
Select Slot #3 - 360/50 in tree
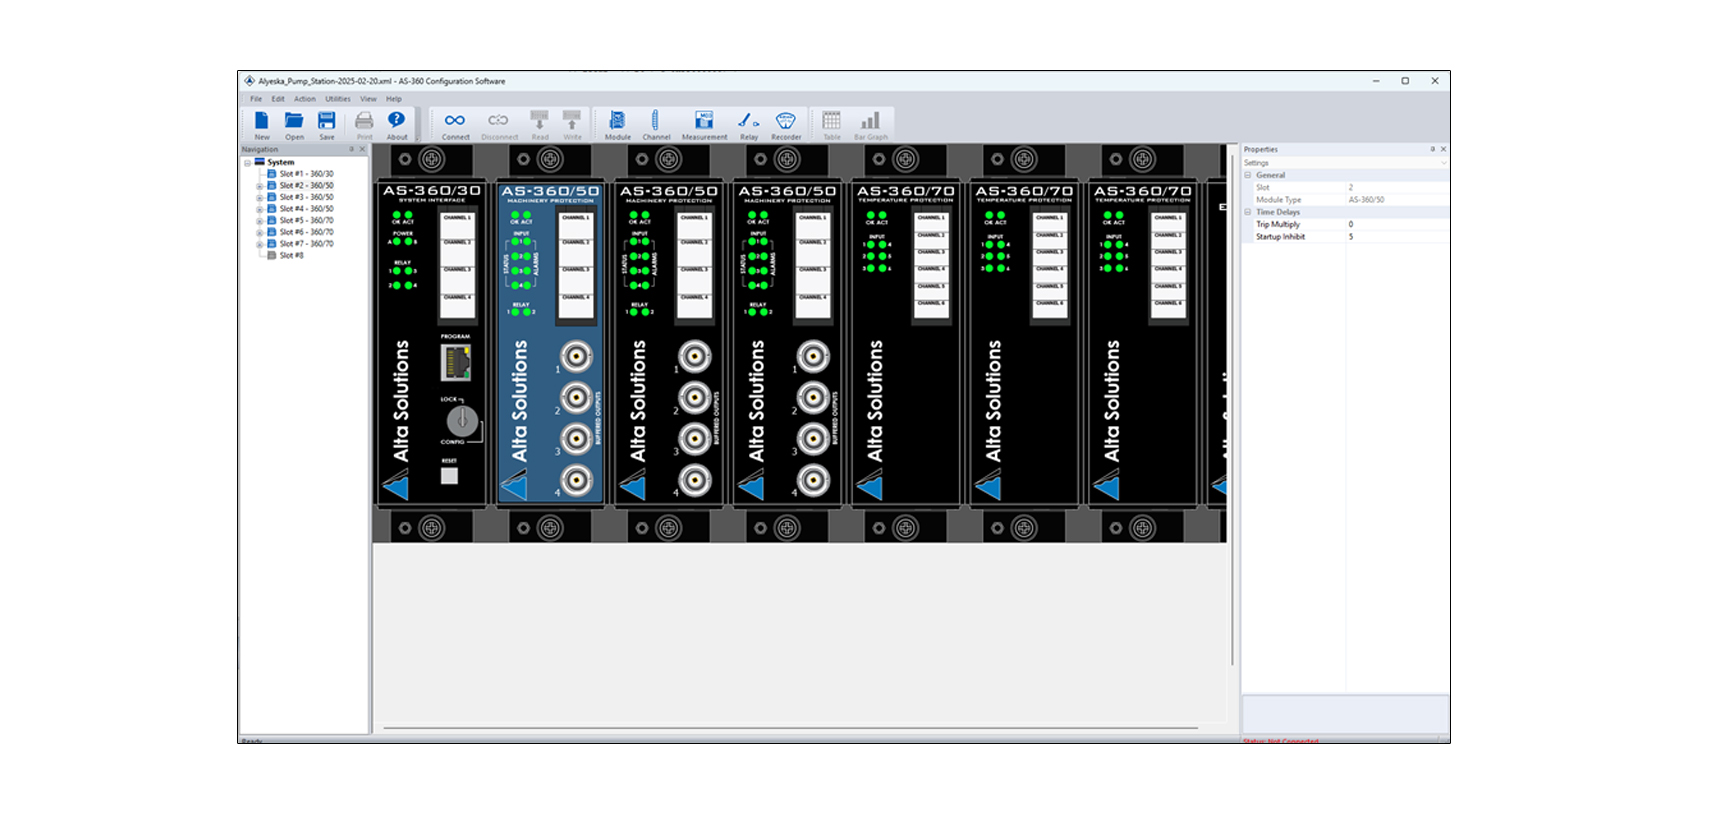(x=306, y=197)
